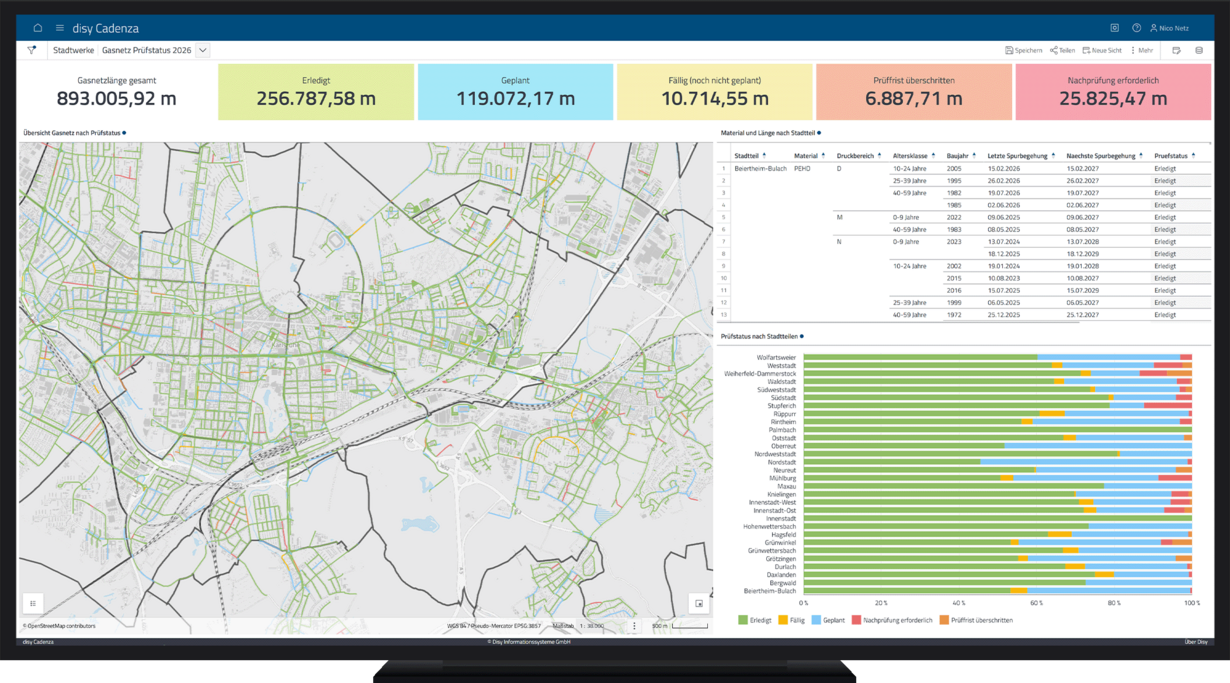Sort by Letzte Spurbegehung column arrow

1053,155
